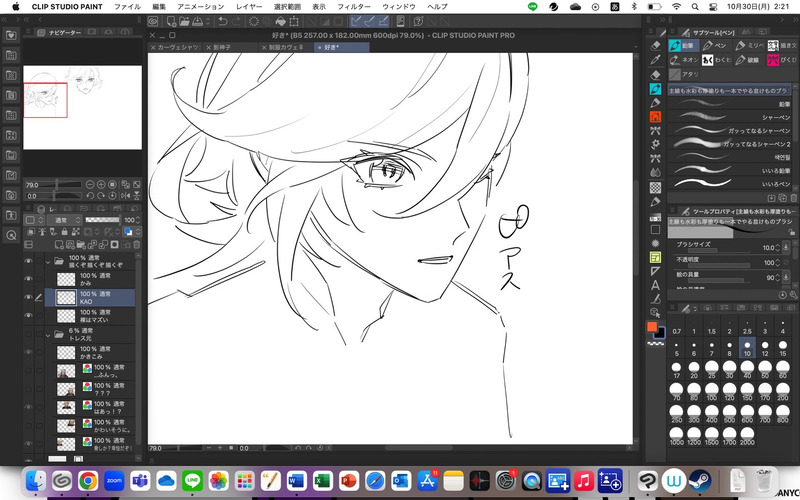
Task: Click the layer opacity 100 stepper arrows
Action: [x=138, y=220]
